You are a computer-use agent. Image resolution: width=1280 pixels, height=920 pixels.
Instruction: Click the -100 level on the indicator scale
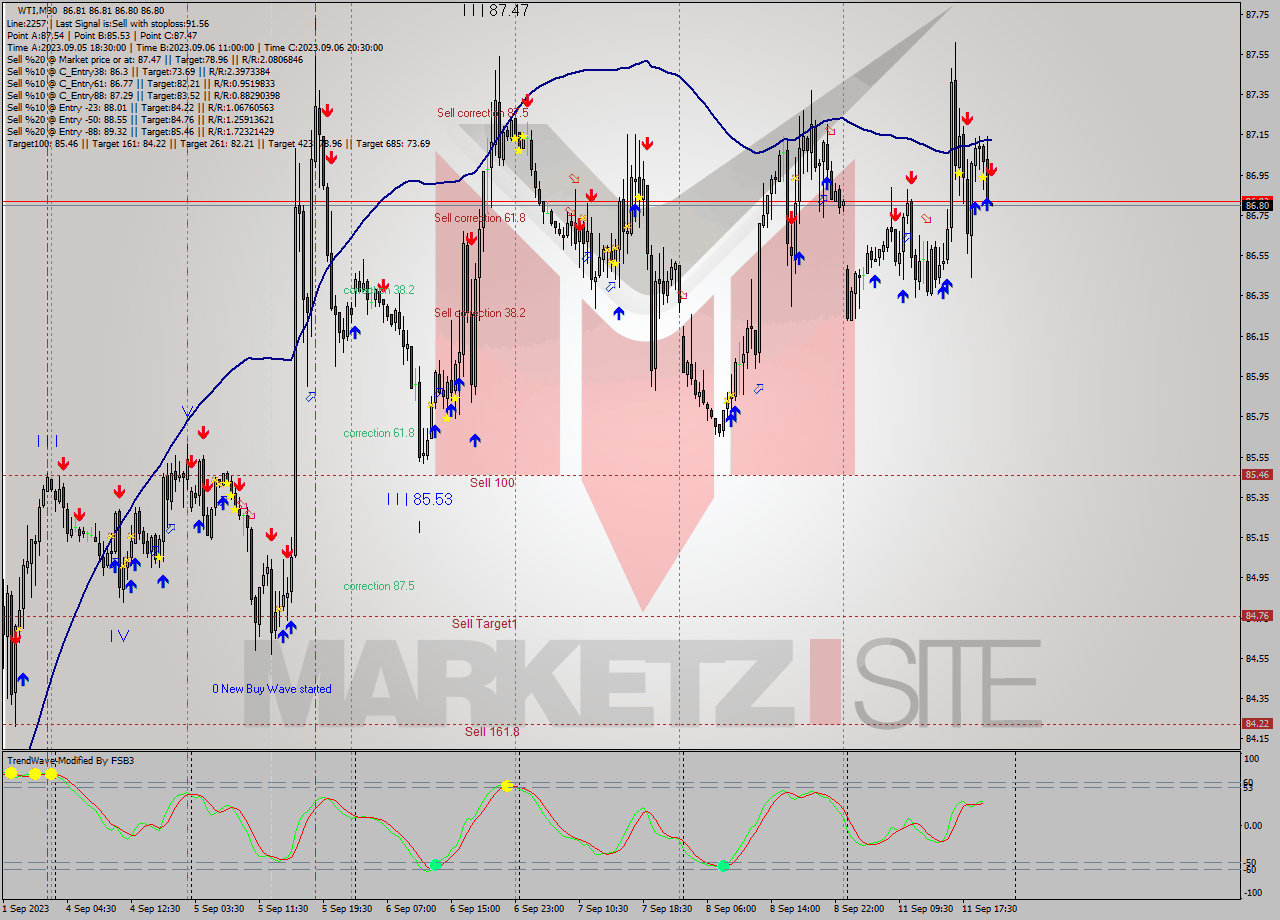1252,892
